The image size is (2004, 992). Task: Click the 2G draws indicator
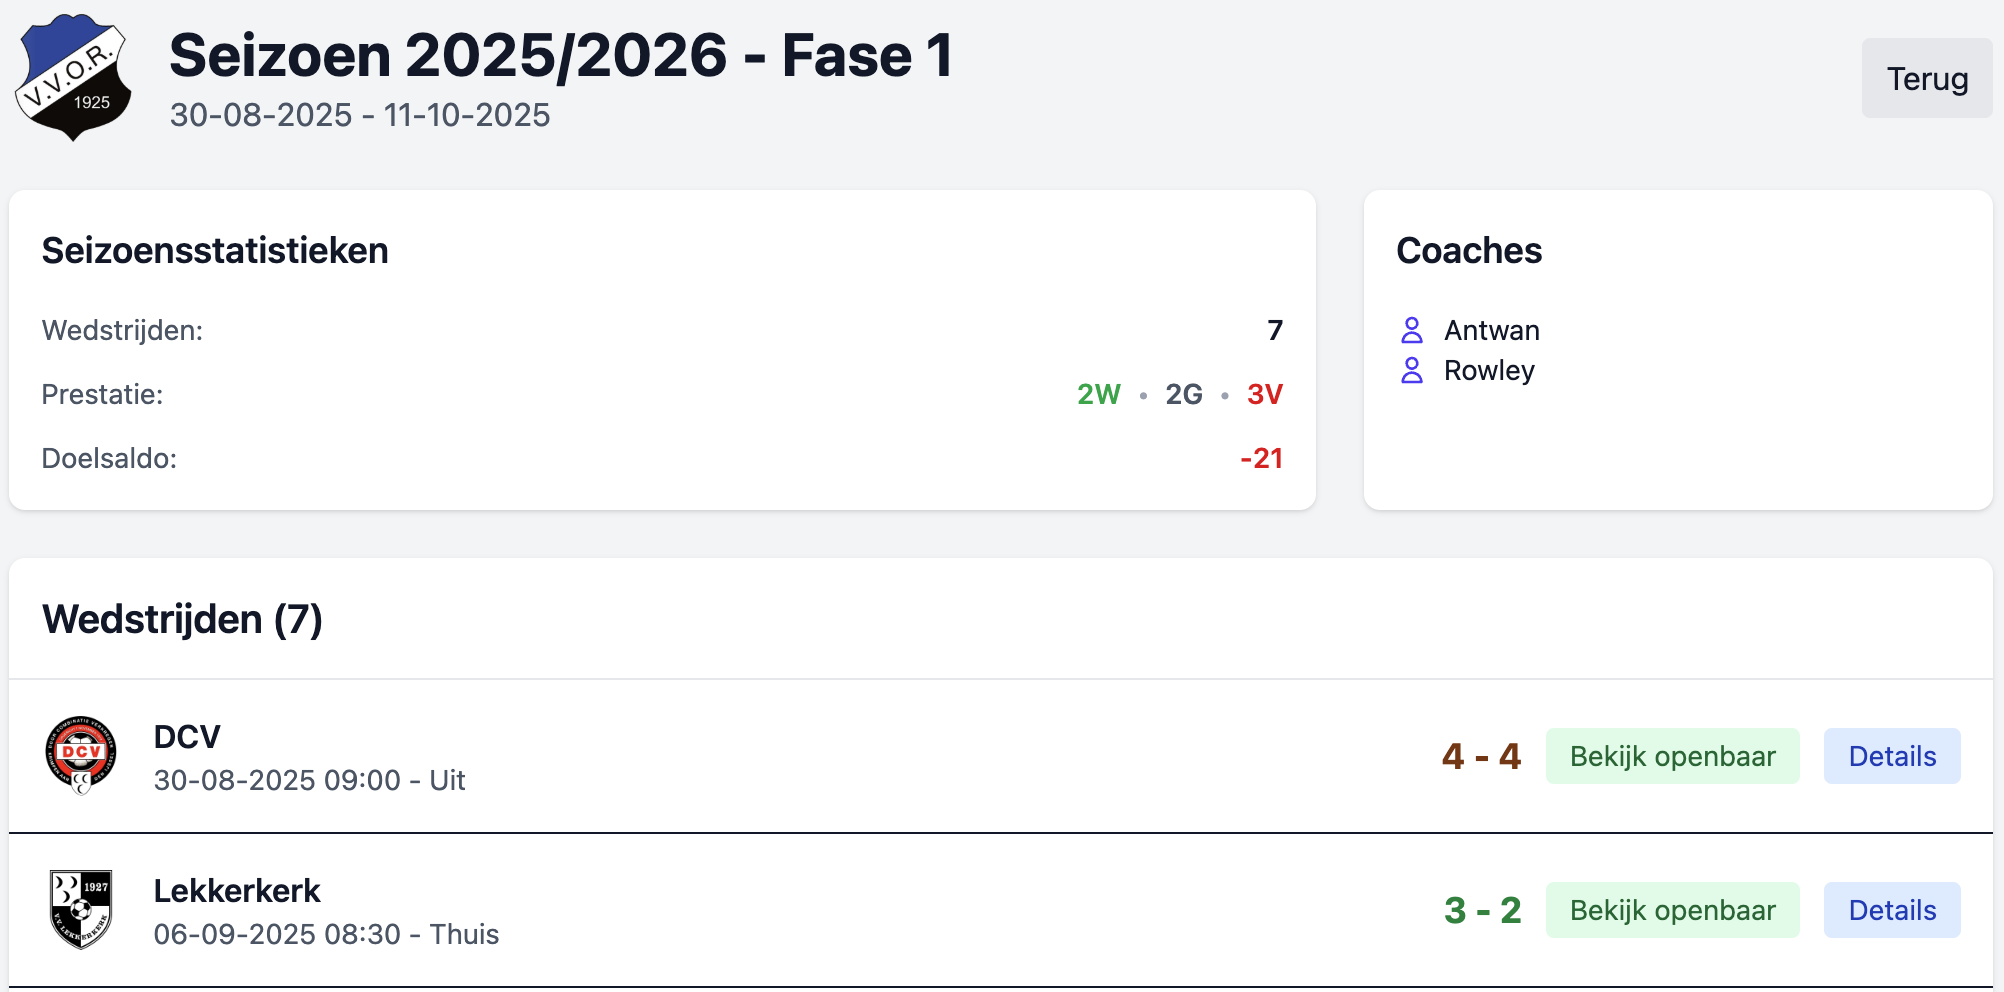click(1183, 394)
